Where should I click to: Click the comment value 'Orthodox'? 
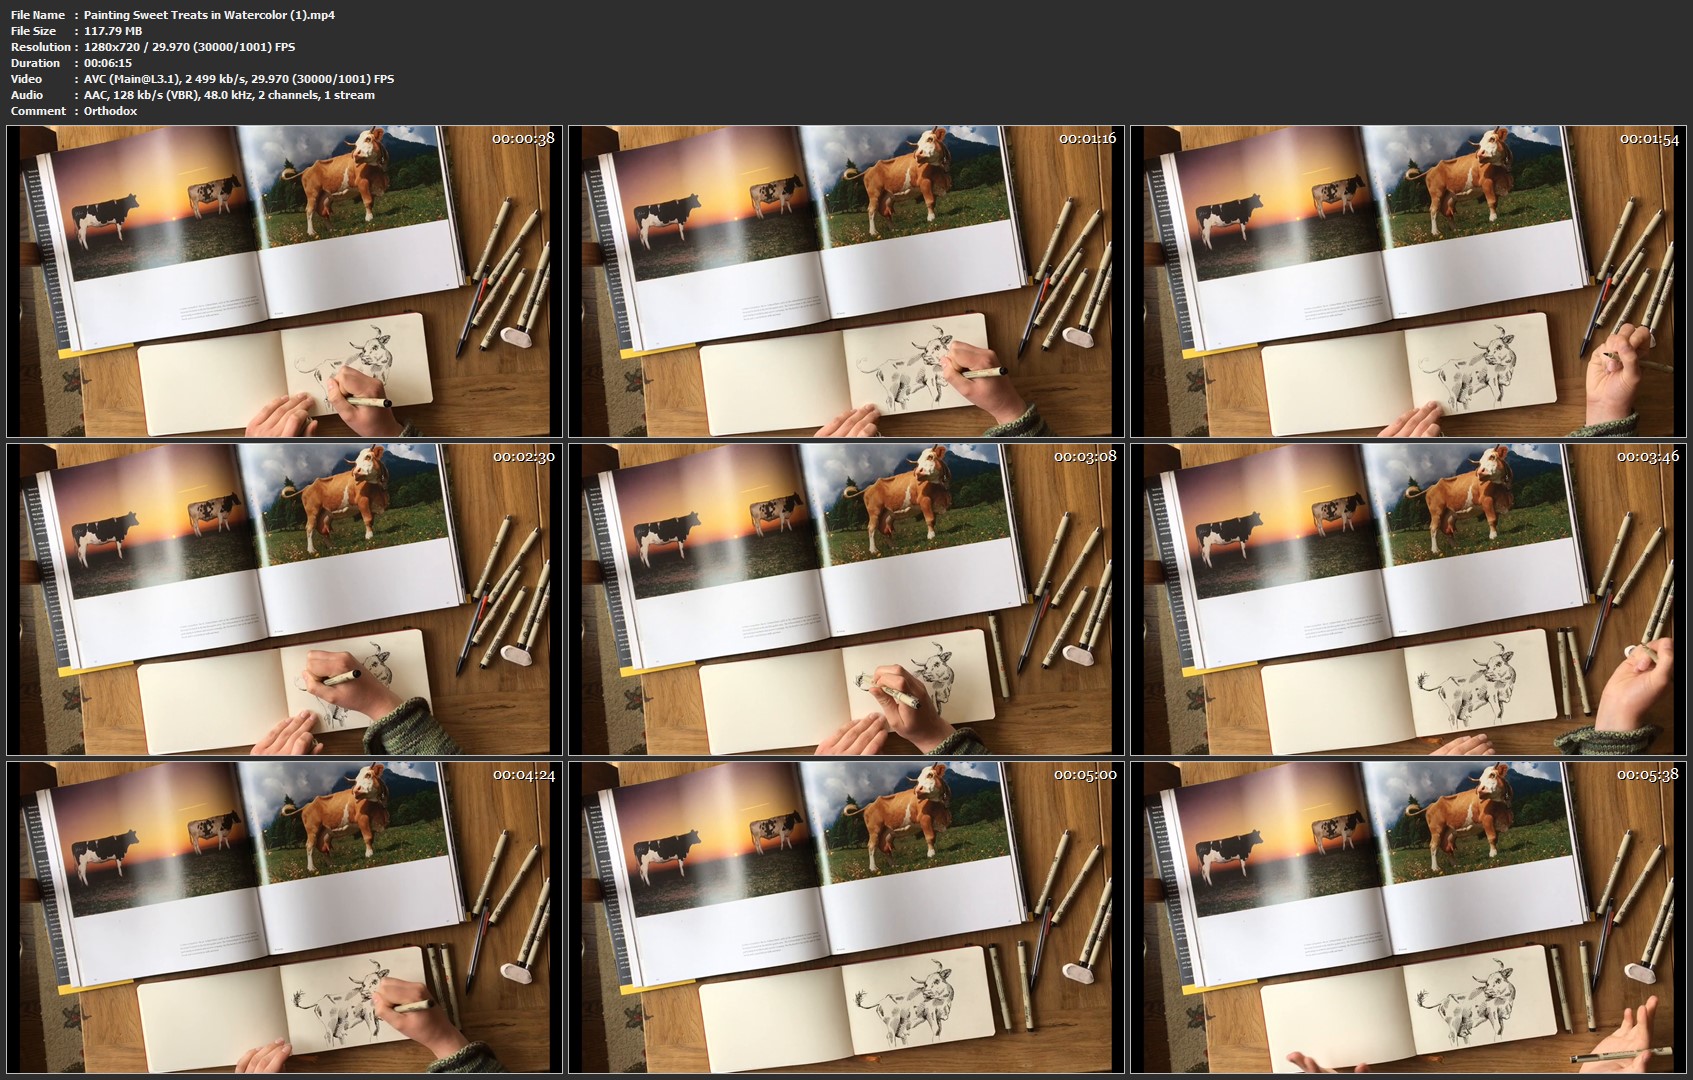click(111, 111)
